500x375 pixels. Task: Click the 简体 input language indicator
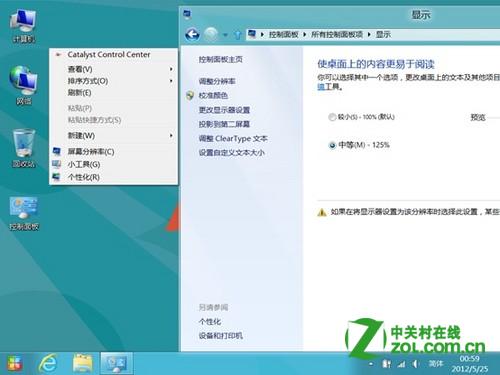click(x=436, y=364)
